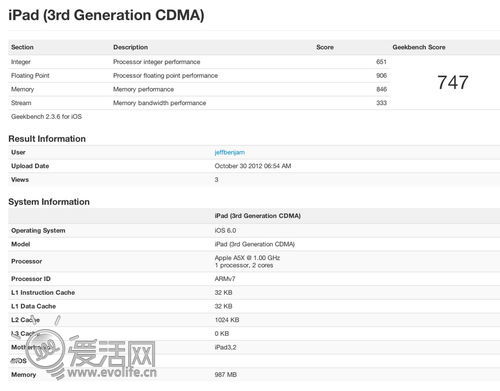Select 'Apple A5X @ 1.00 GHz' processor value
500x391 pixels.
(x=247, y=258)
